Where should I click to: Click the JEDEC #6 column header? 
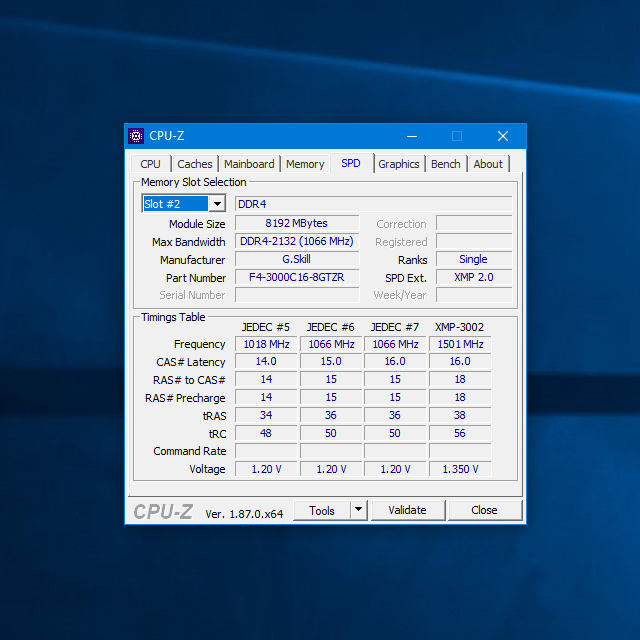point(331,327)
